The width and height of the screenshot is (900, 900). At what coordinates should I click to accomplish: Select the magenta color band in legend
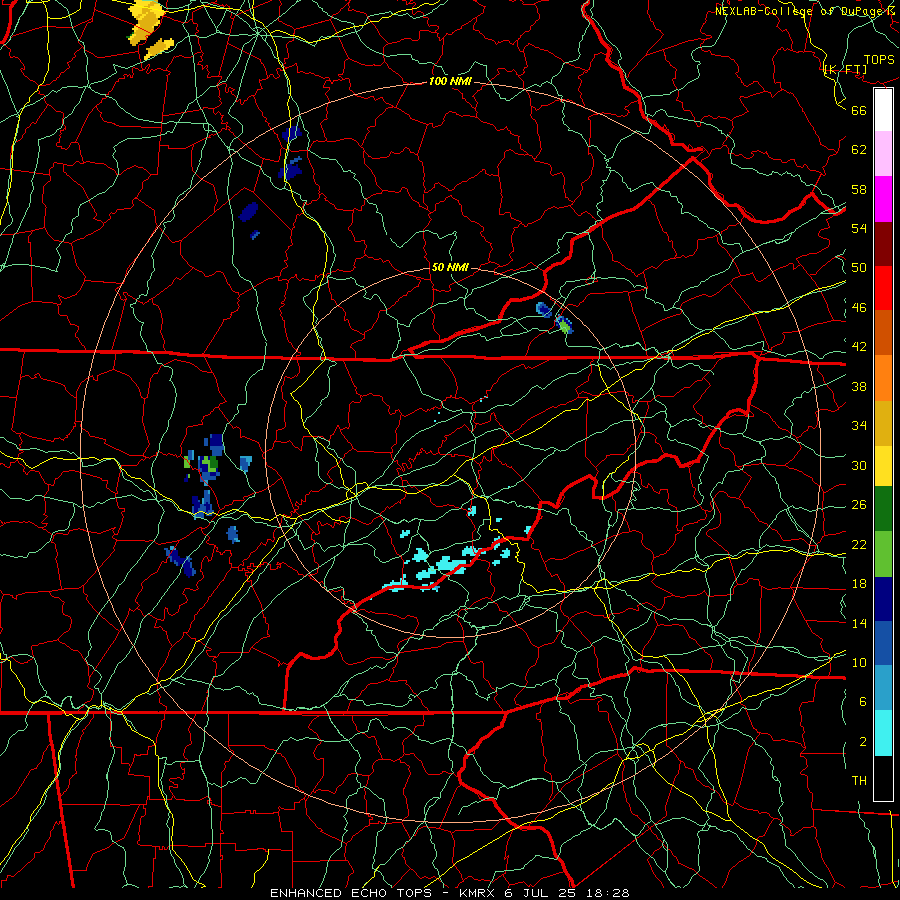pyautogui.click(x=883, y=199)
